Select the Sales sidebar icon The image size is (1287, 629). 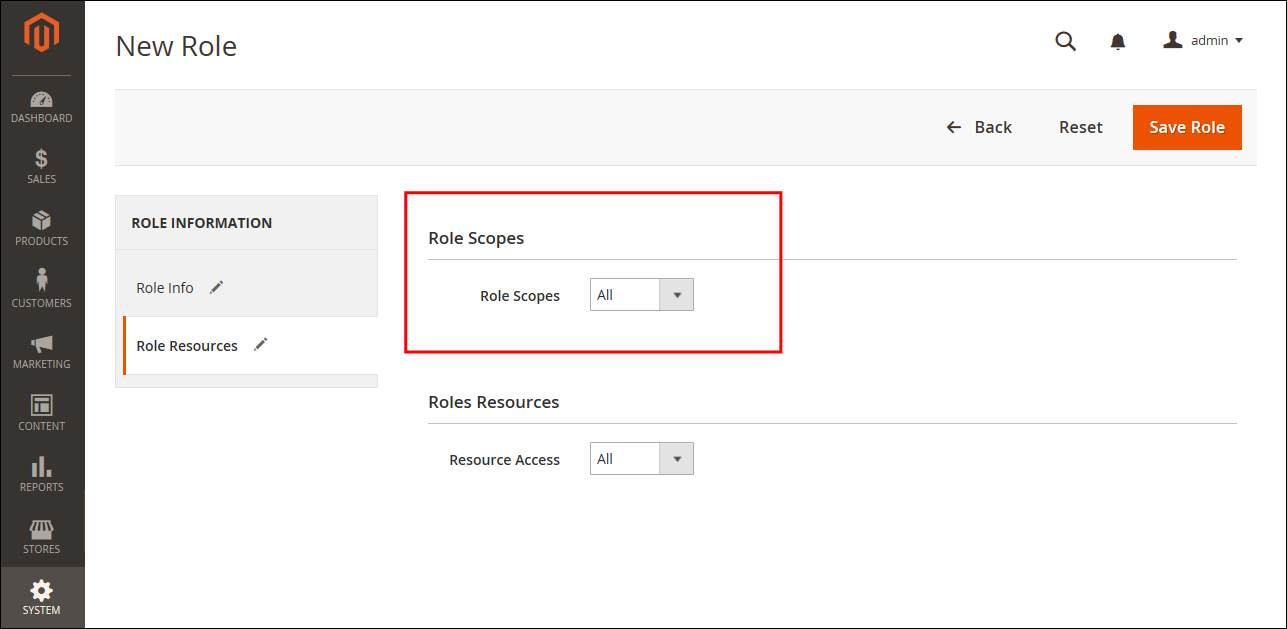point(41,166)
